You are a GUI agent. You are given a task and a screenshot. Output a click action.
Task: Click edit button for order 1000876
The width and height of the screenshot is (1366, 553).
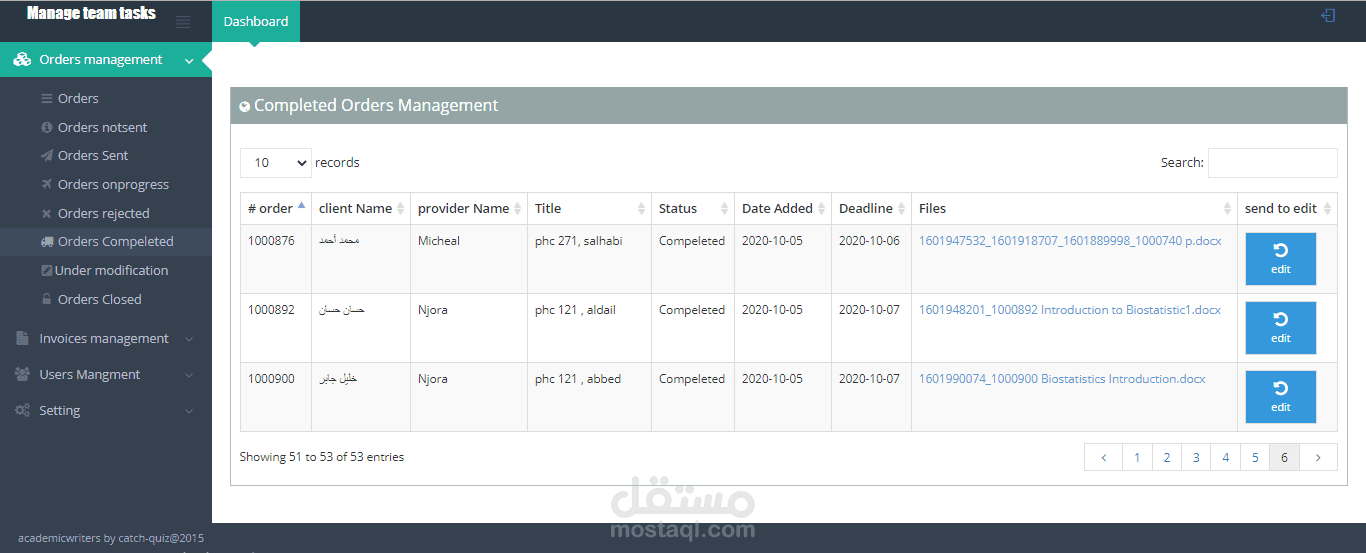[x=1280, y=259]
